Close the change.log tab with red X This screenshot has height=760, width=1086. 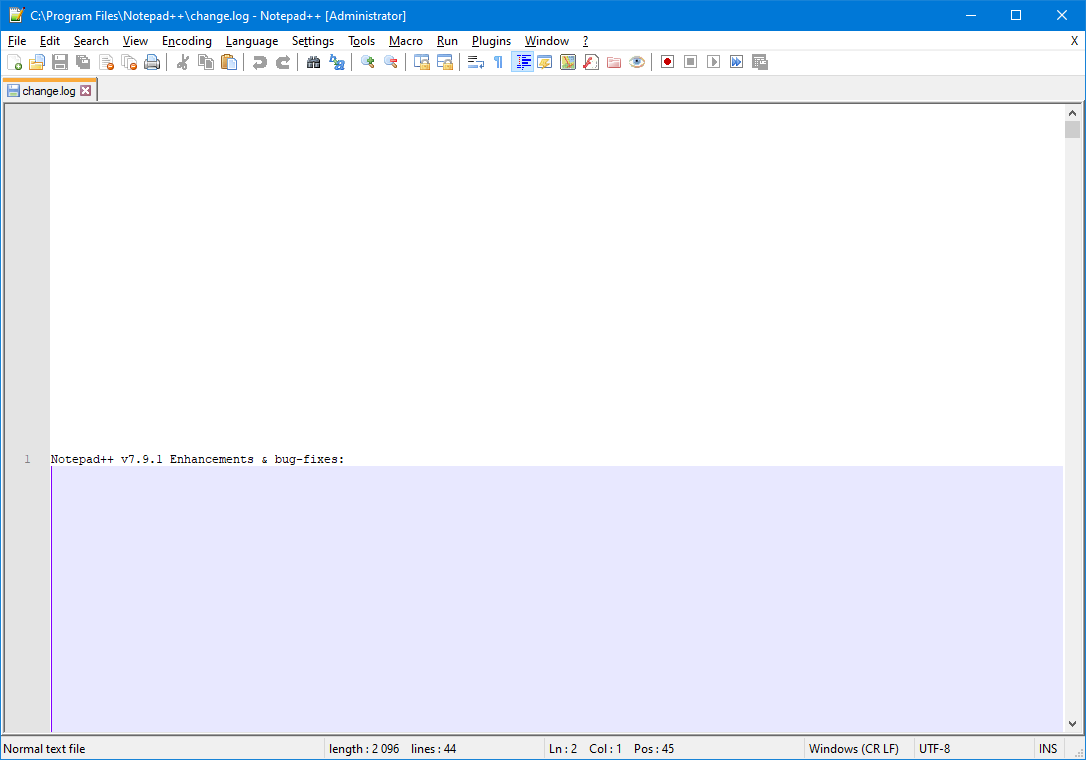(85, 91)
